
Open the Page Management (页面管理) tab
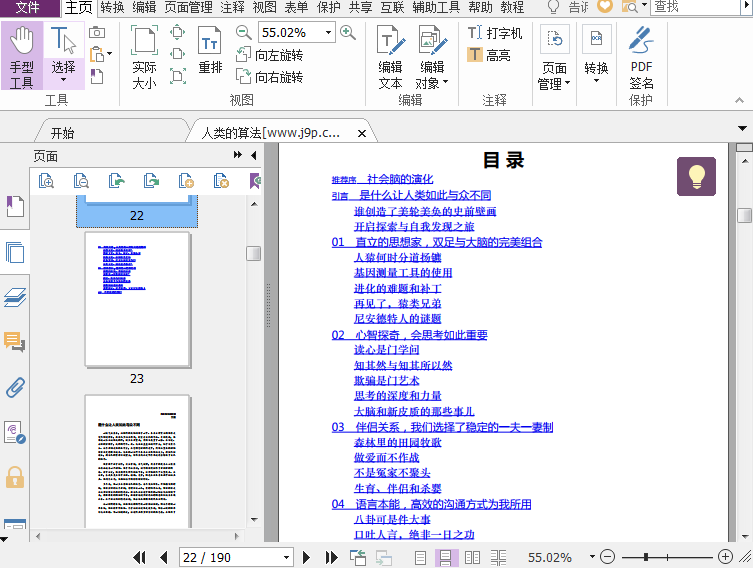point(188,7)
